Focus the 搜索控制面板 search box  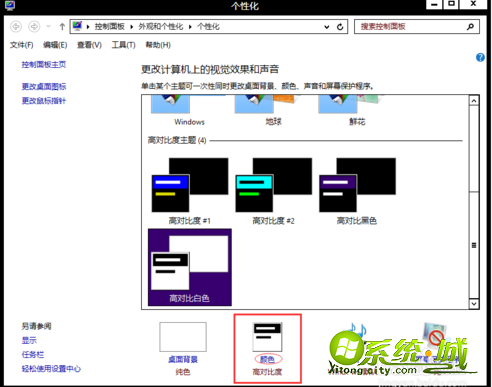(417, 27)
